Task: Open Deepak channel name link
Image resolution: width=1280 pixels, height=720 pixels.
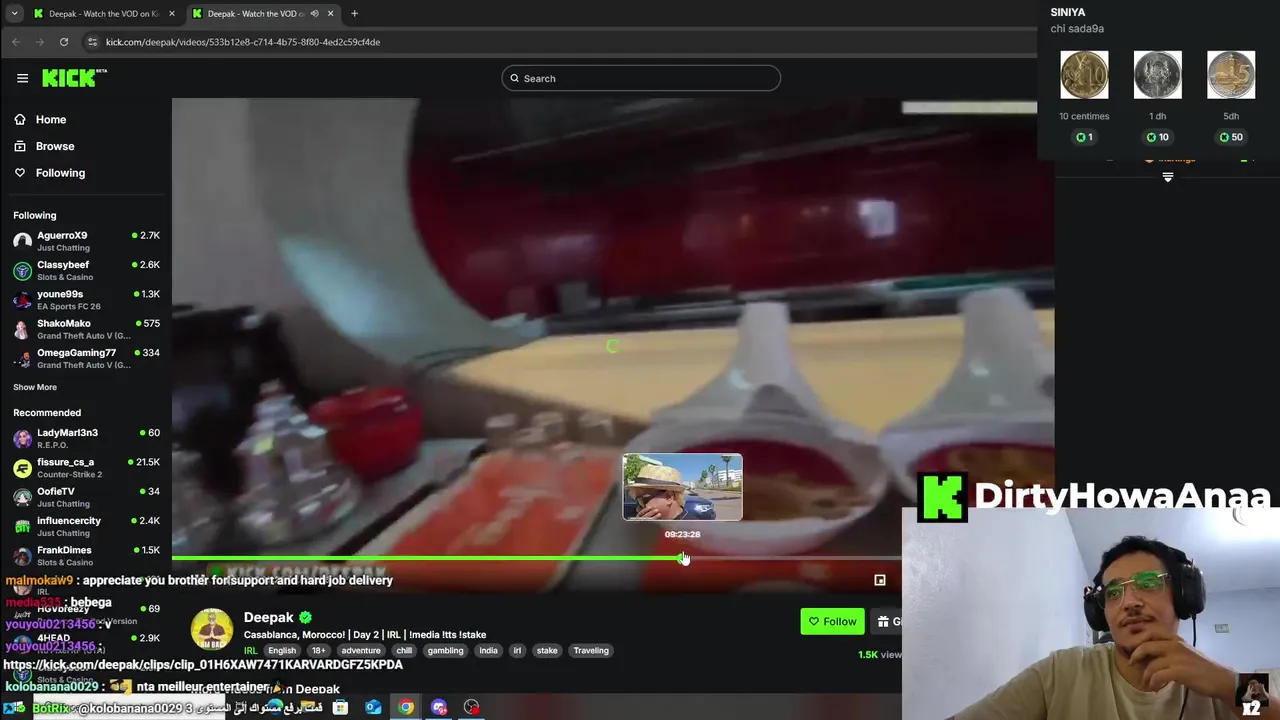Action: tap(269, 617)
